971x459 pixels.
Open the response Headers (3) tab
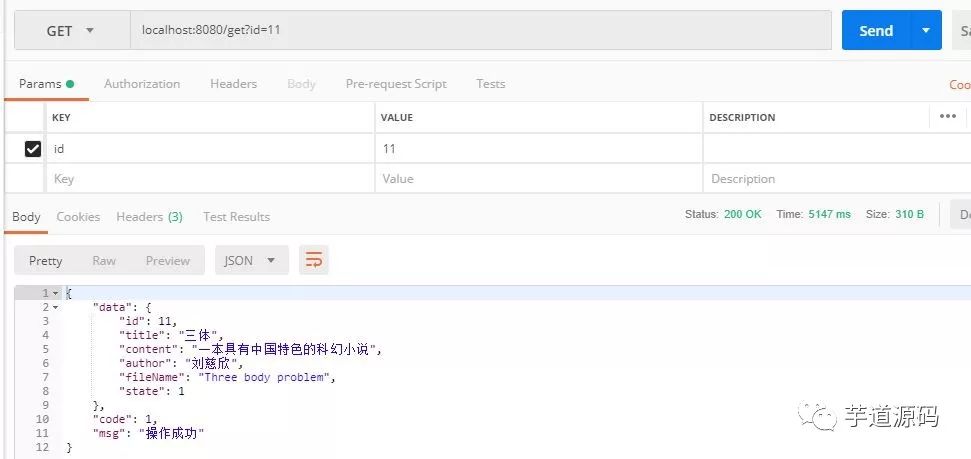149,217
